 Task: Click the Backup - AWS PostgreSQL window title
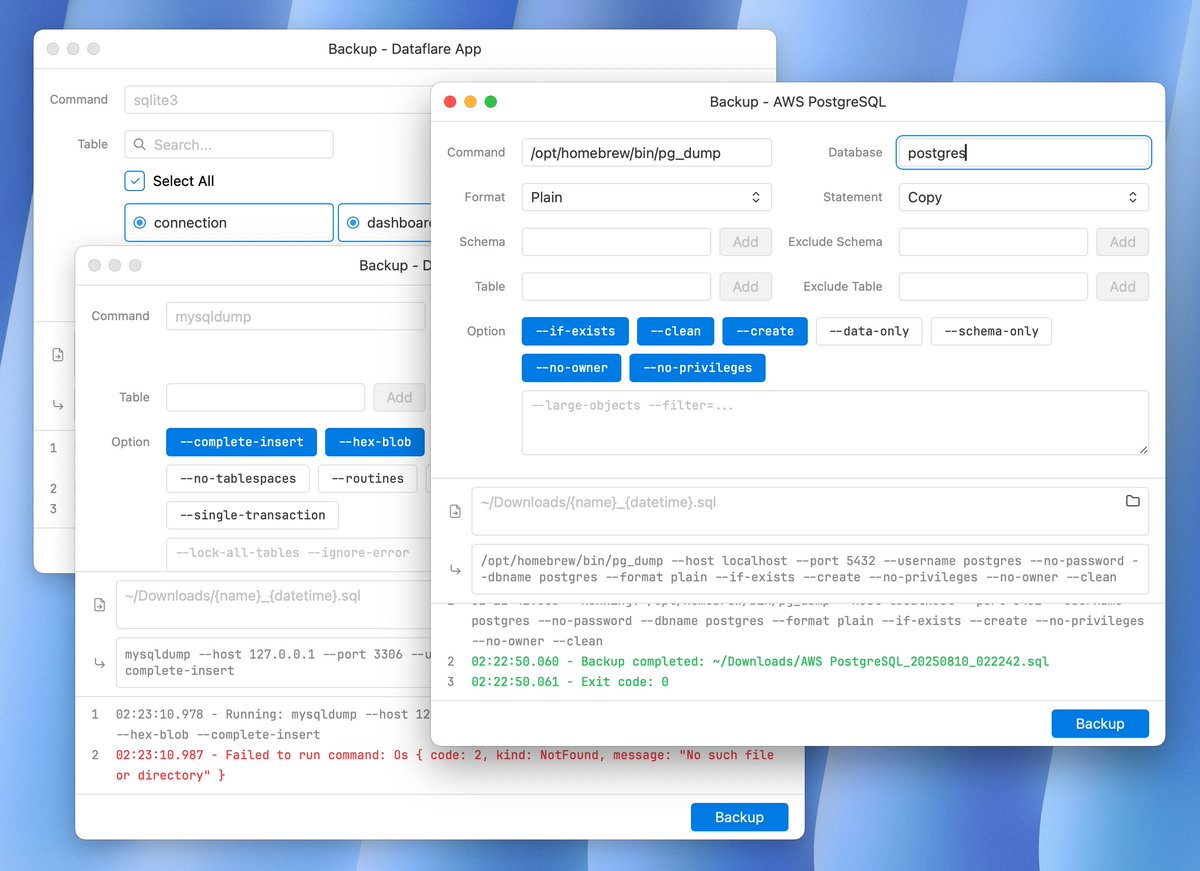(798, 102)
